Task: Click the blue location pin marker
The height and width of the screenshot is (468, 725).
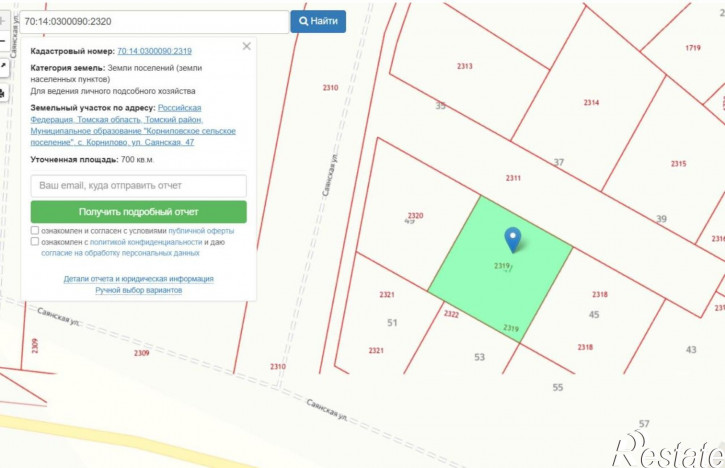Action: (513, 239)
